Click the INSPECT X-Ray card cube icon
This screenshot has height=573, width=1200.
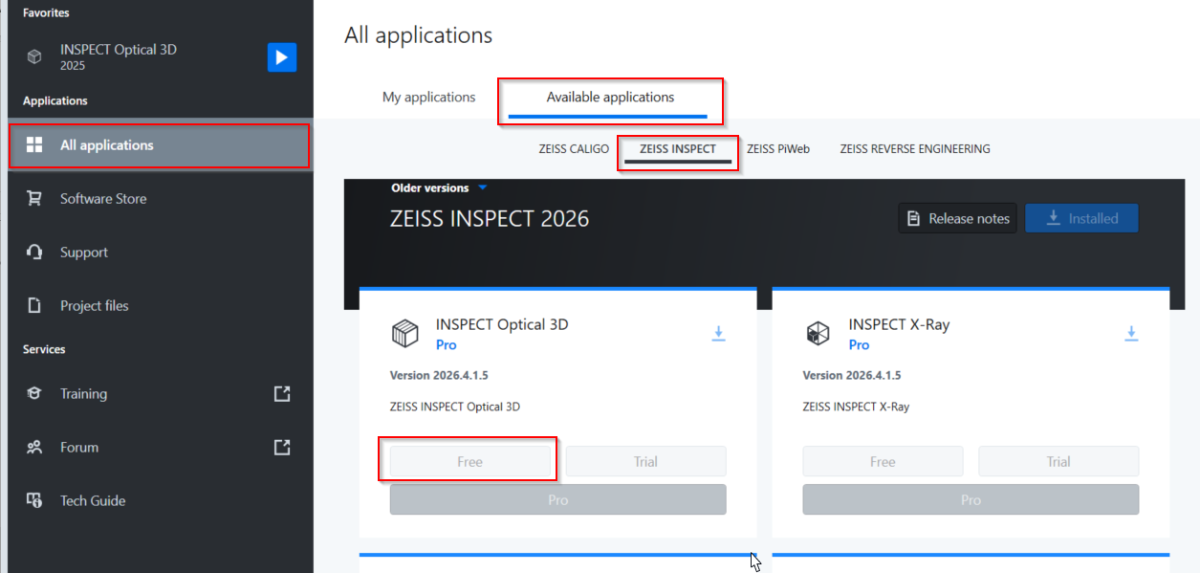pos(817,334)
